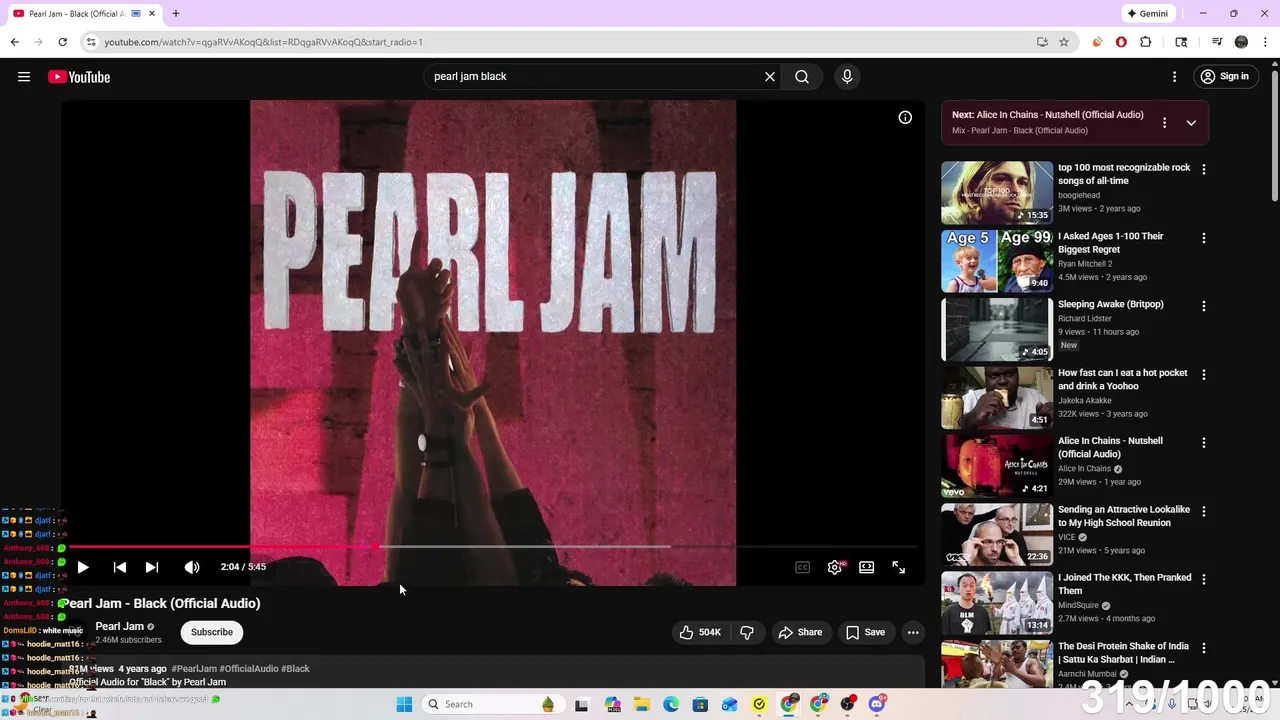This screenshot has height=720, width=1280.
Task: Open the Pearl Jam channel name link
Action: pos(119,626)
